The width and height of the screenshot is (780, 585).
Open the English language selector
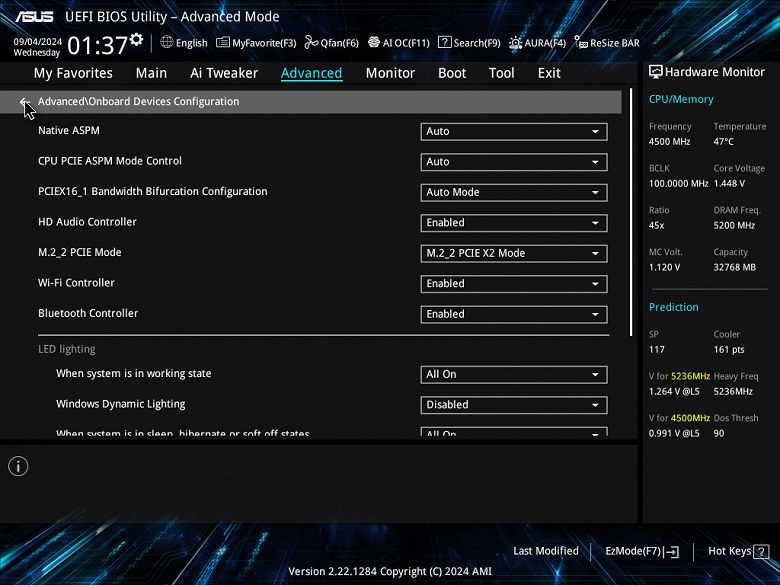tap(184, 43)
